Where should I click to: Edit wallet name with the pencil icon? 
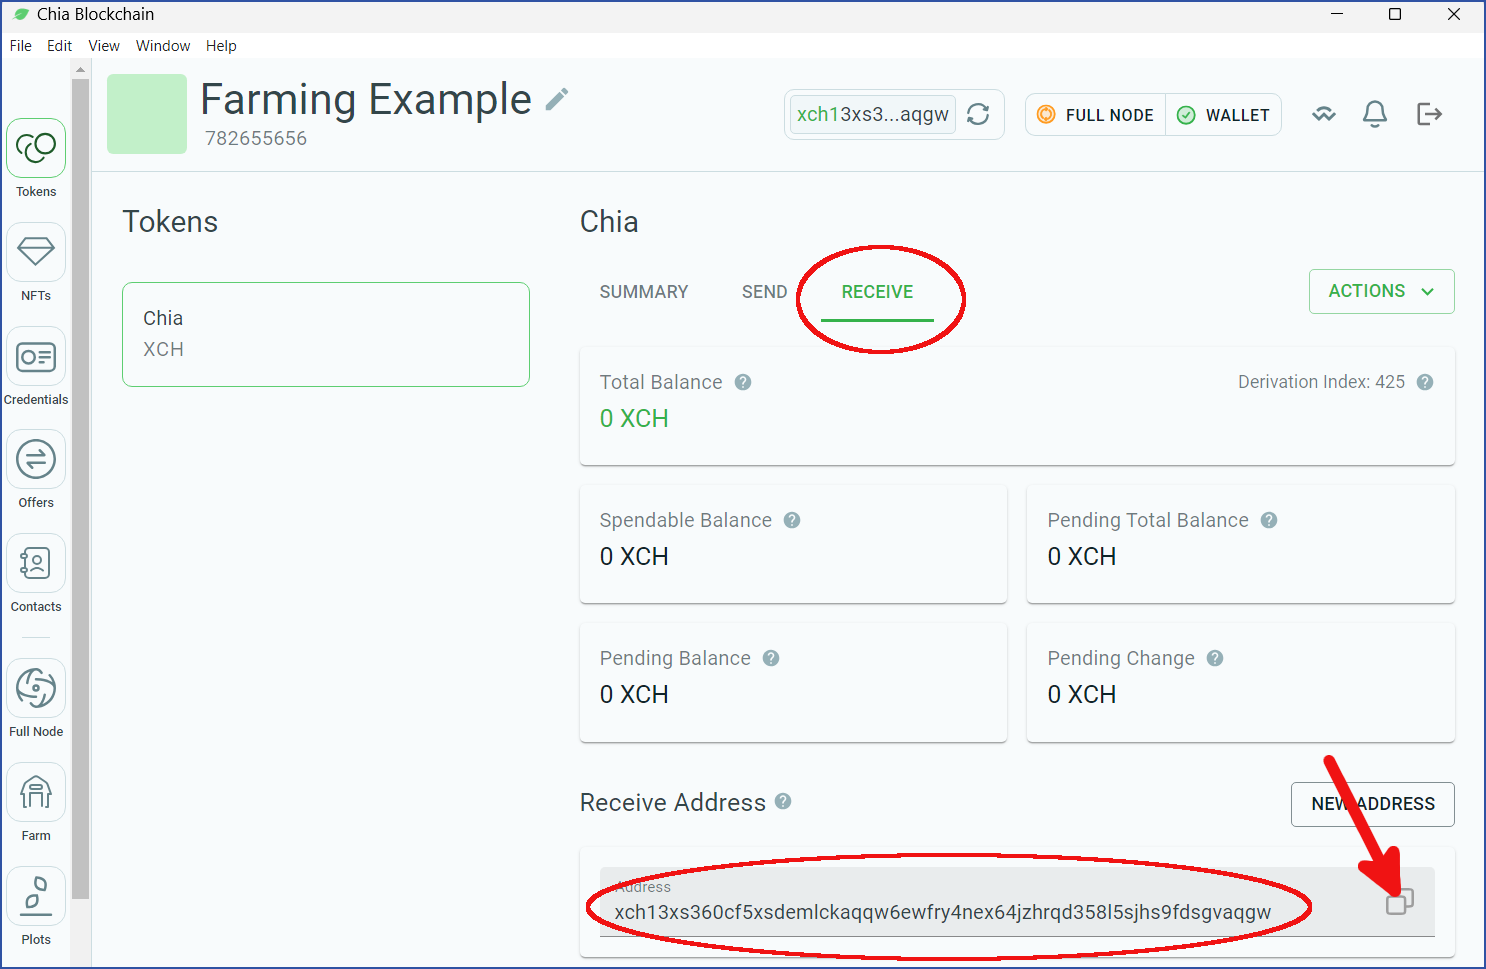point(557,99)
